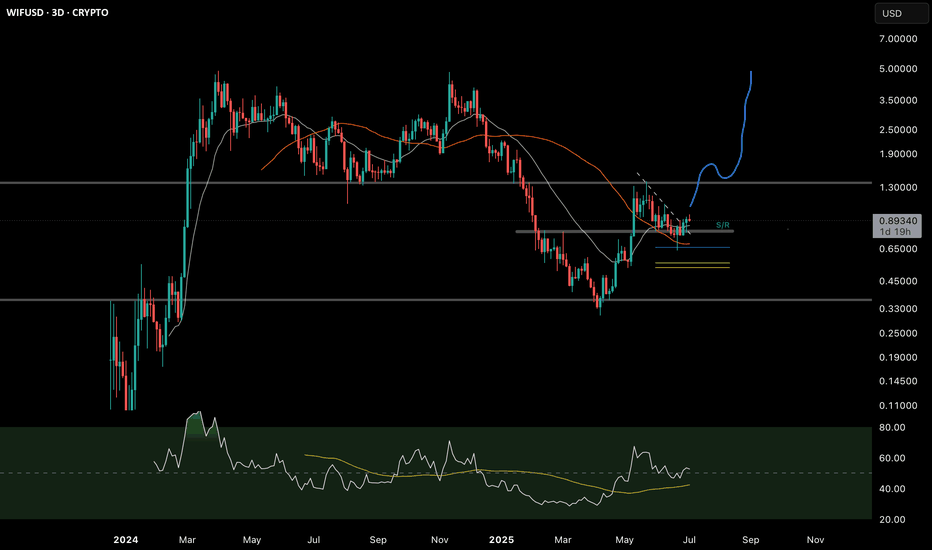Open the USD currency selector
Image resolution: width=932 pixels, height=550 pixels.
coord(901,13)
